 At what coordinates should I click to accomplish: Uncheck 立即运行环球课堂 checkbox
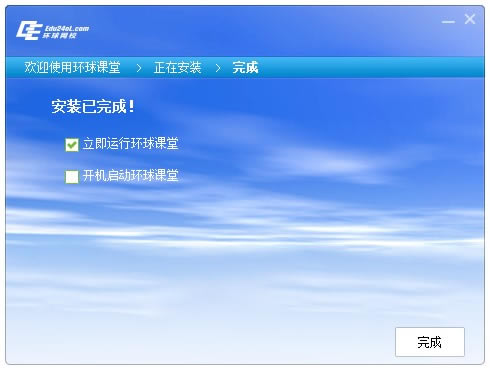(x=72, y=145)
